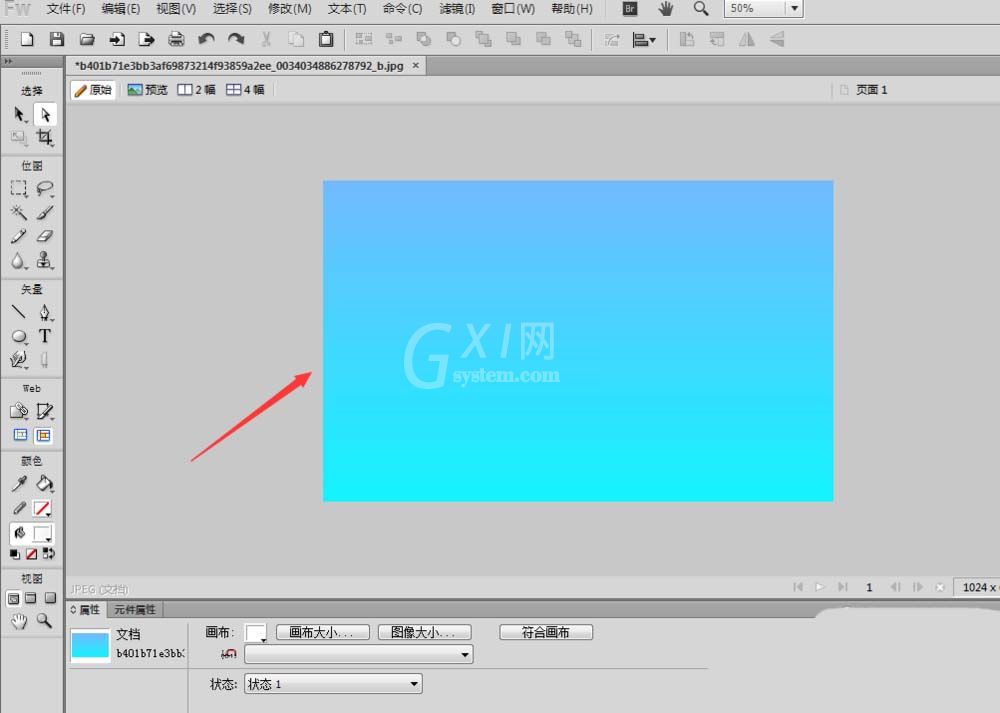
Task: Select the Knife tool
Action: 45,360
